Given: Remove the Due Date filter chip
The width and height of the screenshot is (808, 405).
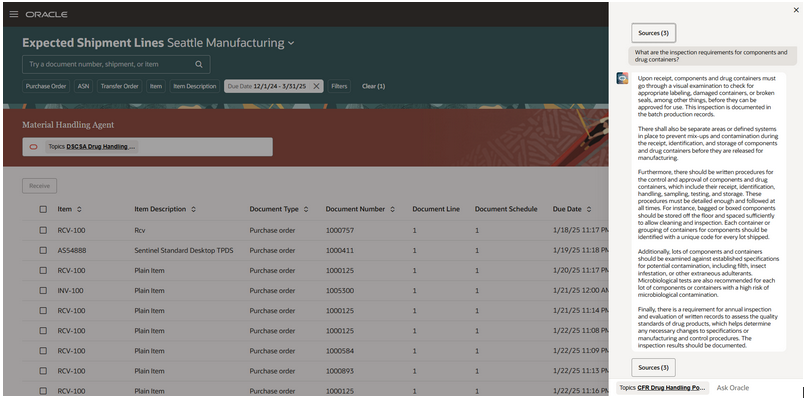Looking at the screenshot, I should (x=316, y=86).
